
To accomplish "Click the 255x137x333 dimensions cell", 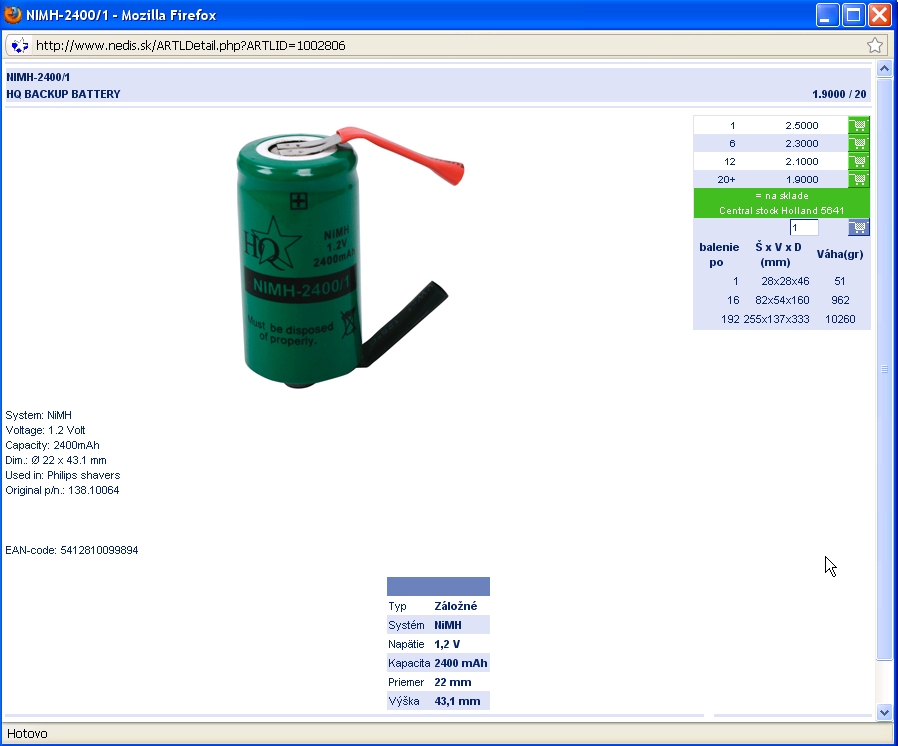I will (777, 319).
